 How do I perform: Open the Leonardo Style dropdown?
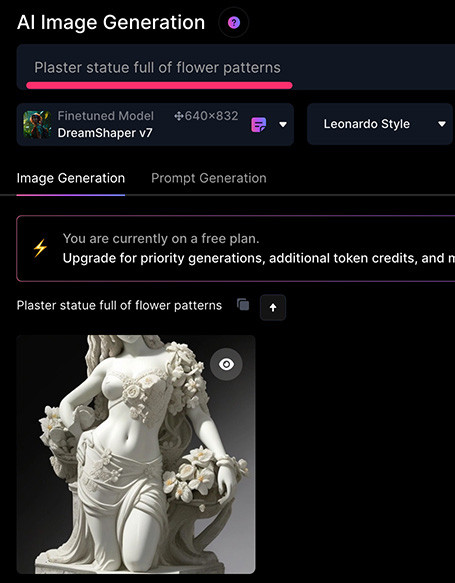point(380,124)
